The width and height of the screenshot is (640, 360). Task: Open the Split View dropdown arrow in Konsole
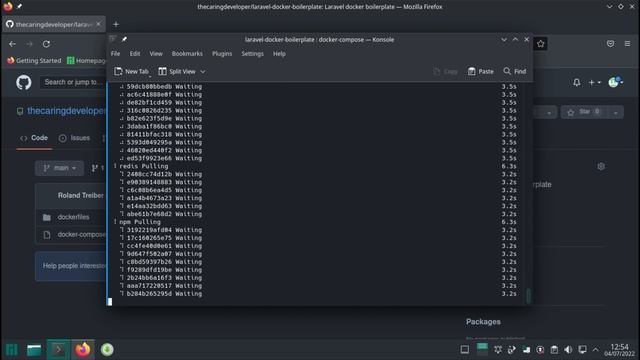coord(203,71)
